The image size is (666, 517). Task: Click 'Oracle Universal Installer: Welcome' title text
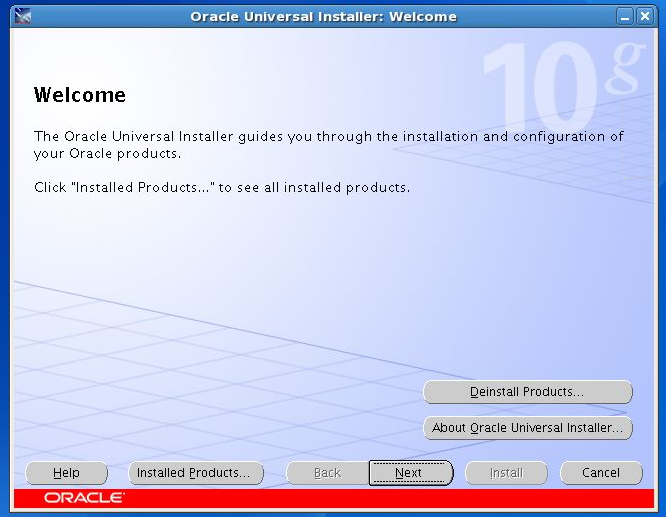tap(323, 17)
